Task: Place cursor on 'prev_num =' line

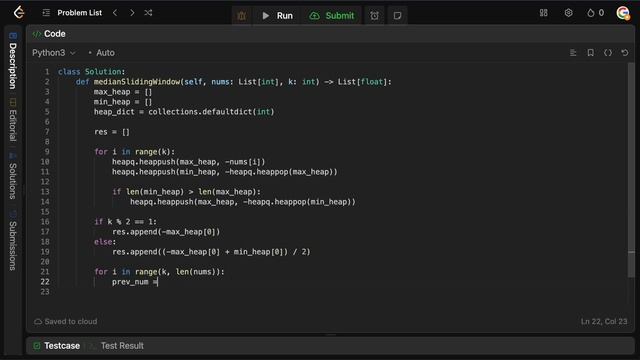Action: [135, 282]
